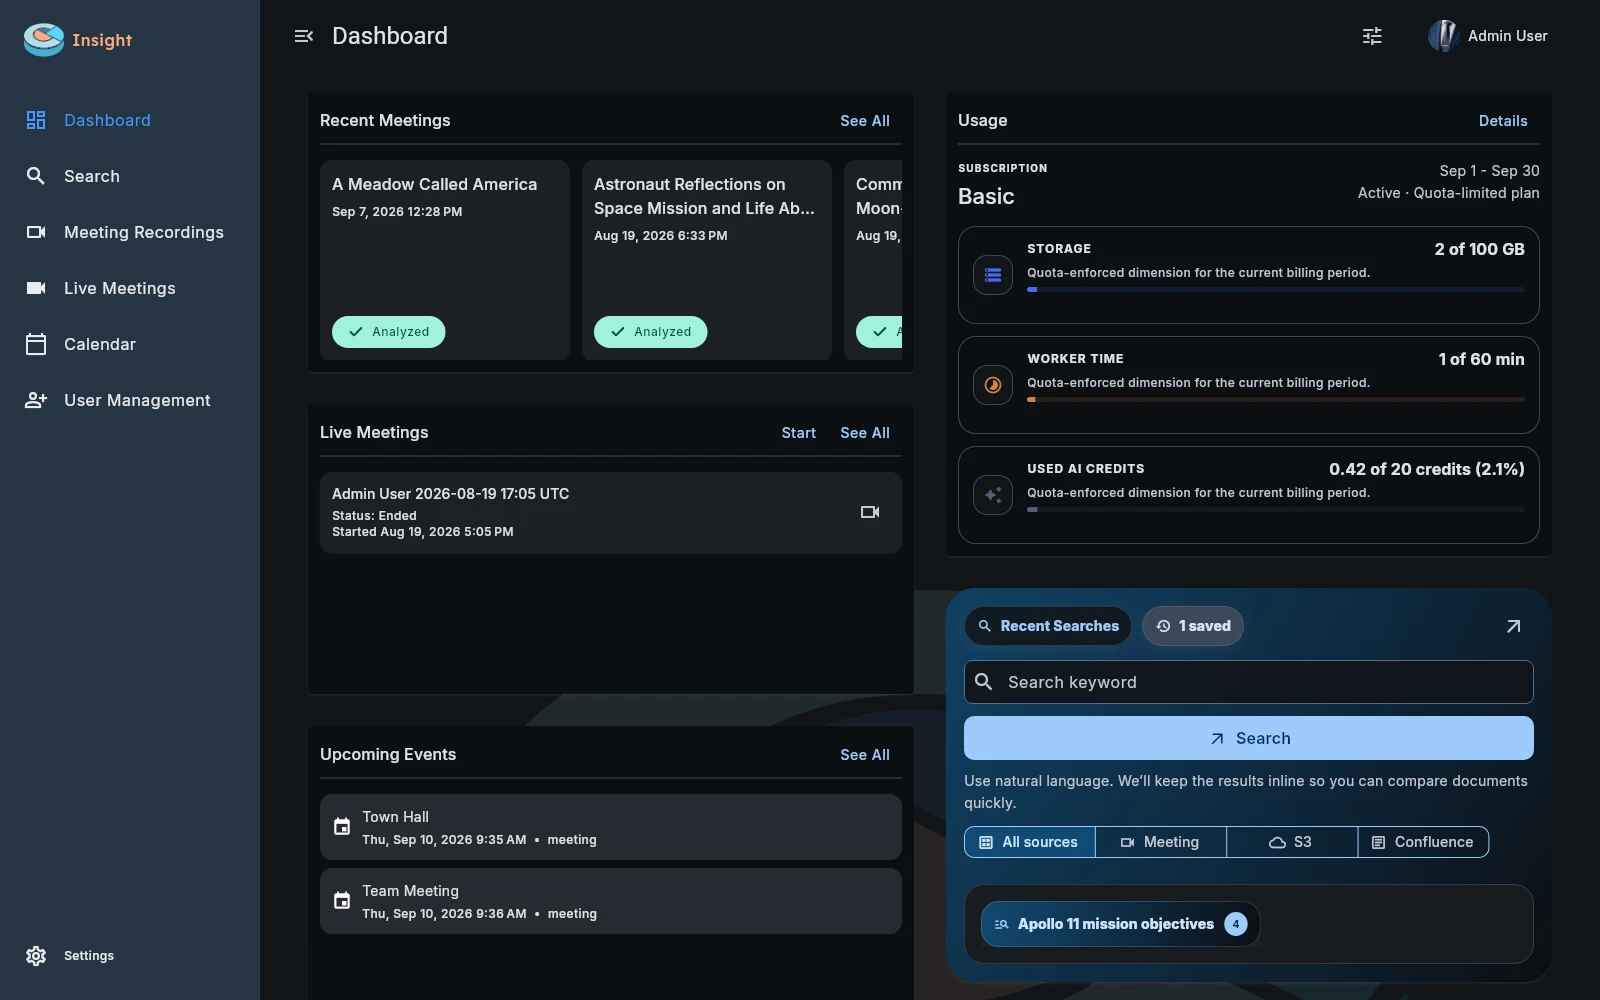The height and width of the screenshot is (1000, 1600).
Task: Click the Admin User avatar
Action: (1443, 36)
